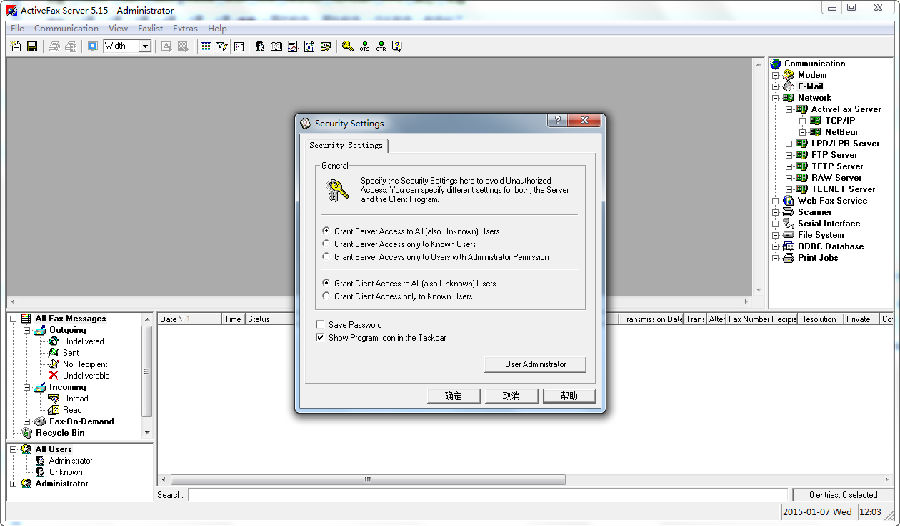This screenshot has height=526, width=900.
Task: Open the Help menu
Action: coord(217,28)
